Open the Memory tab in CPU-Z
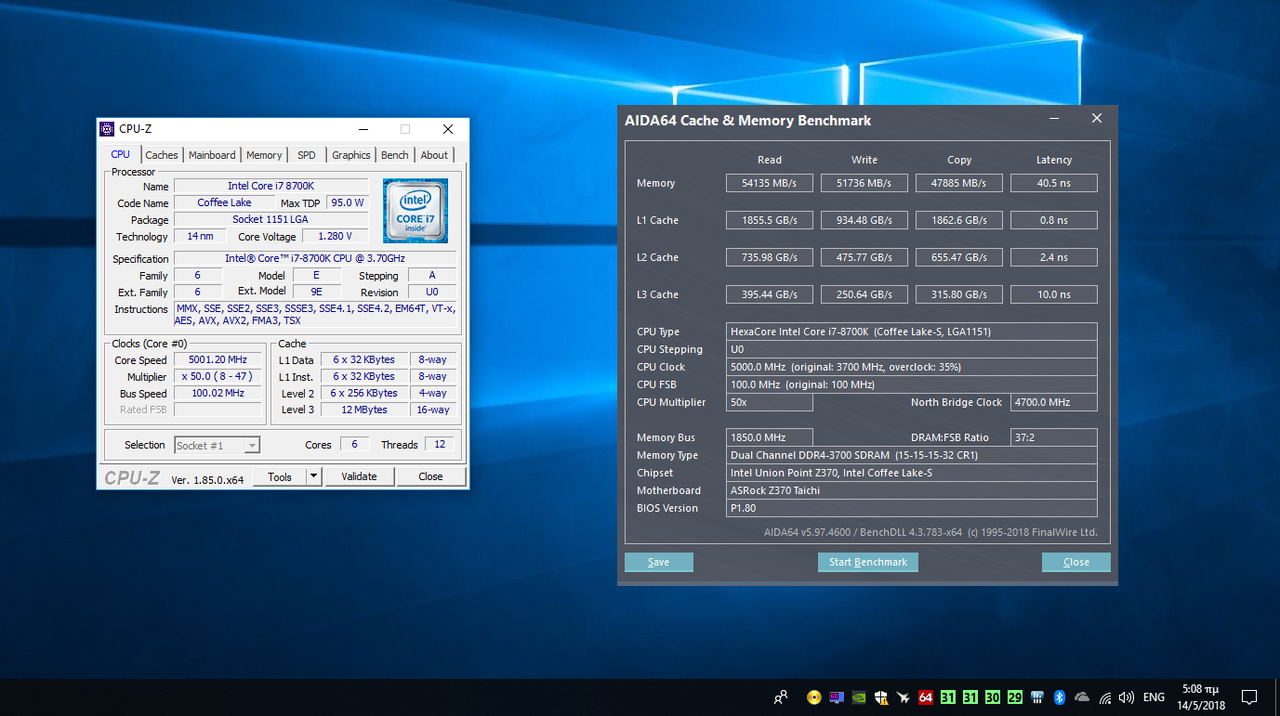 (x=264, y=155)
